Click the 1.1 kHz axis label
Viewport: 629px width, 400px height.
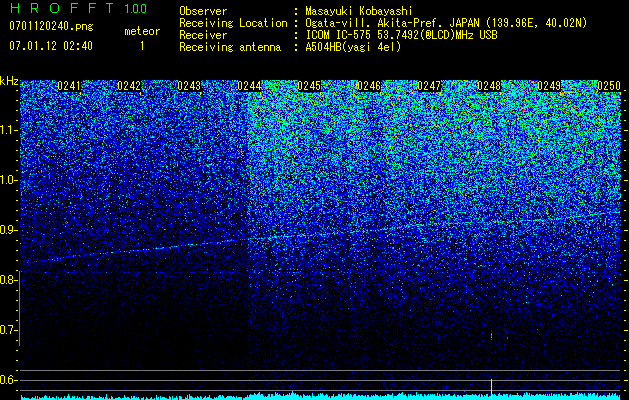click(8, 130)
